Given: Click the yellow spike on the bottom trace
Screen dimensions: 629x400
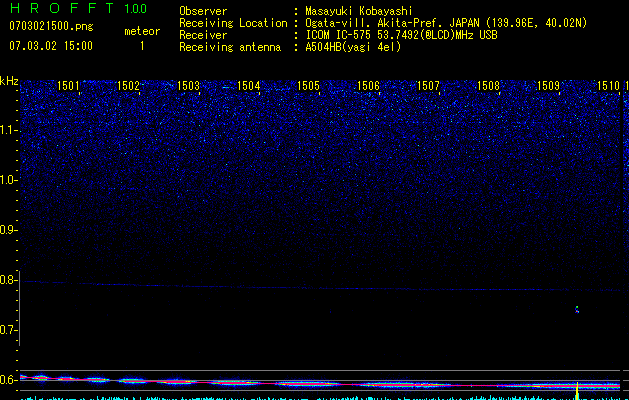Looking at the screenshot, I should pos(577,391).
